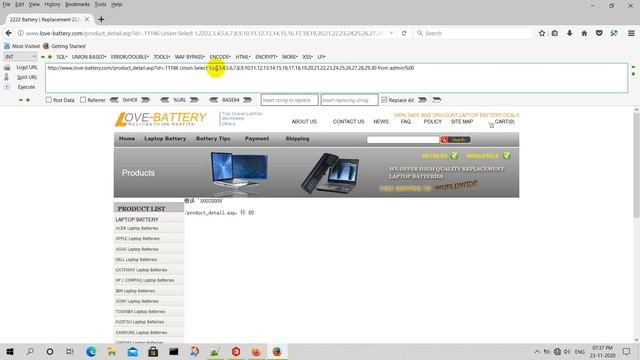Expand the ENCODE menu
Image resolution: width=640 pixels, height=360 pixels.
click(220, 57)
